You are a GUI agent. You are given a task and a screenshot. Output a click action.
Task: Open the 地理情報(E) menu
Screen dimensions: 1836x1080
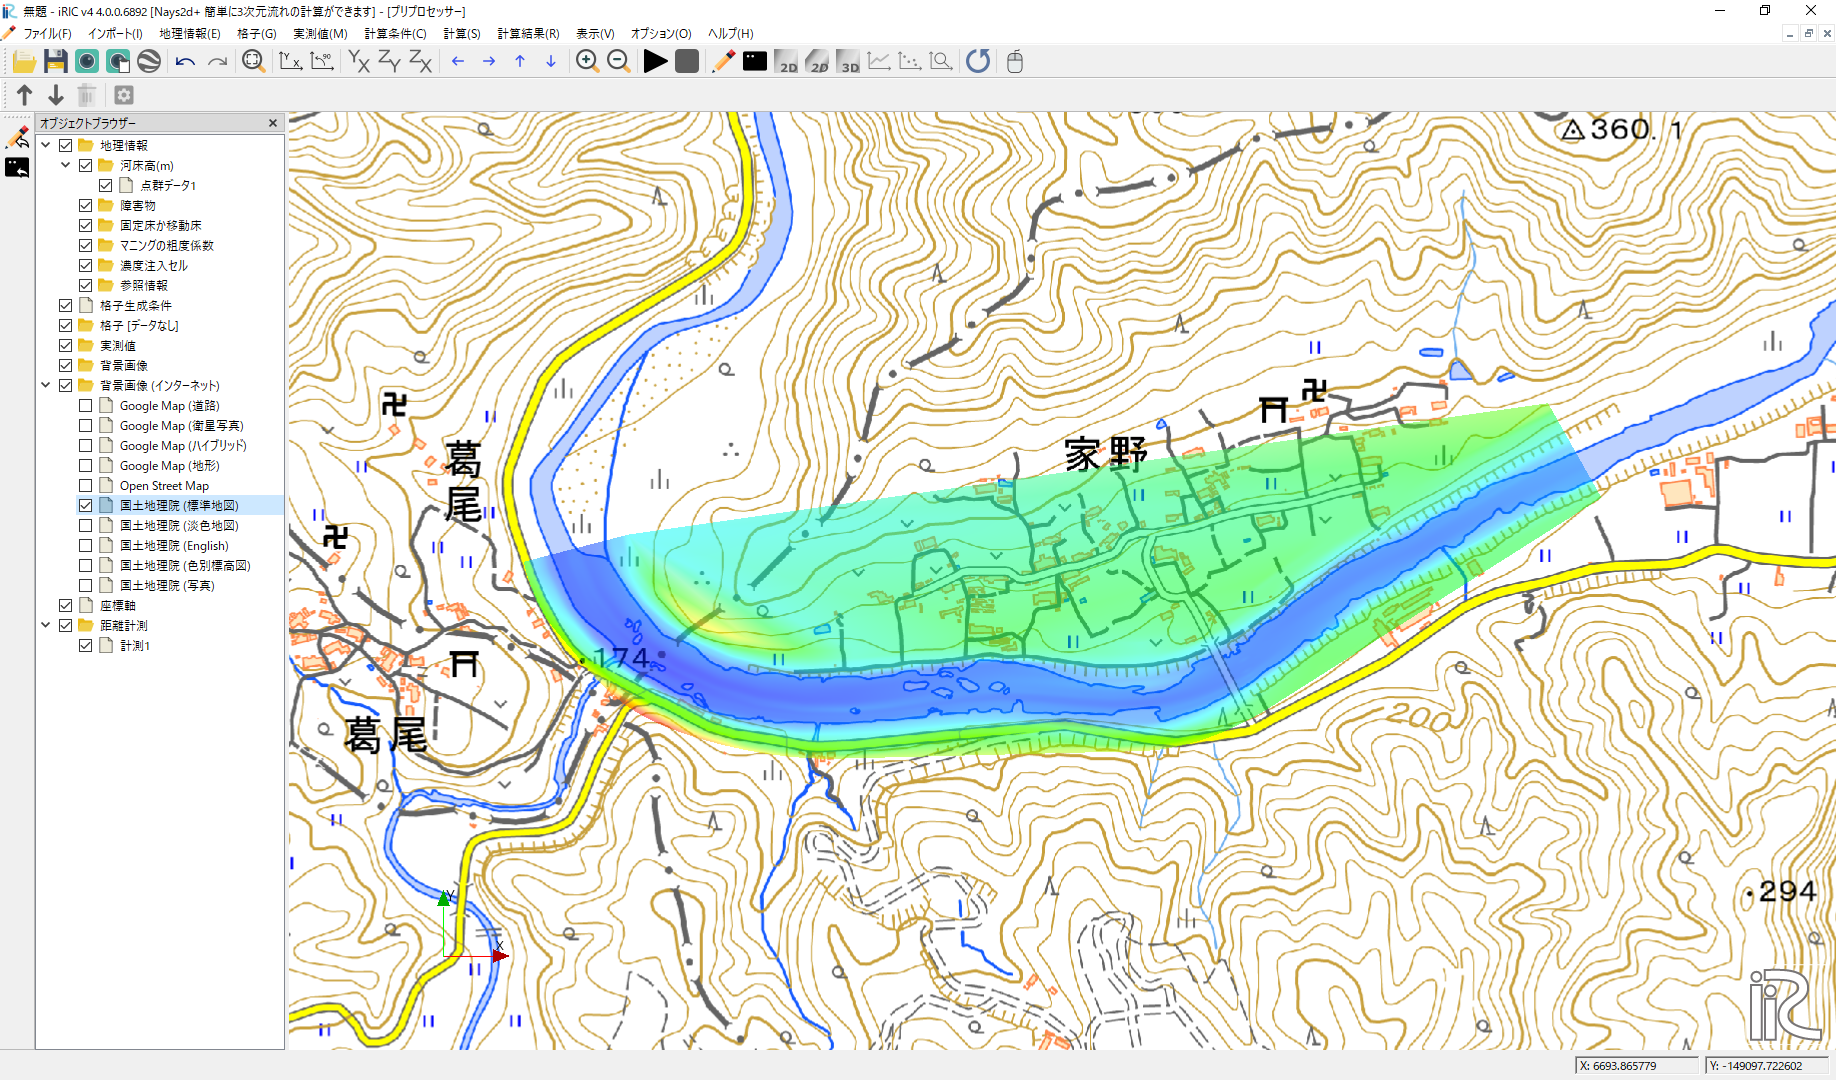pos(190,34)
